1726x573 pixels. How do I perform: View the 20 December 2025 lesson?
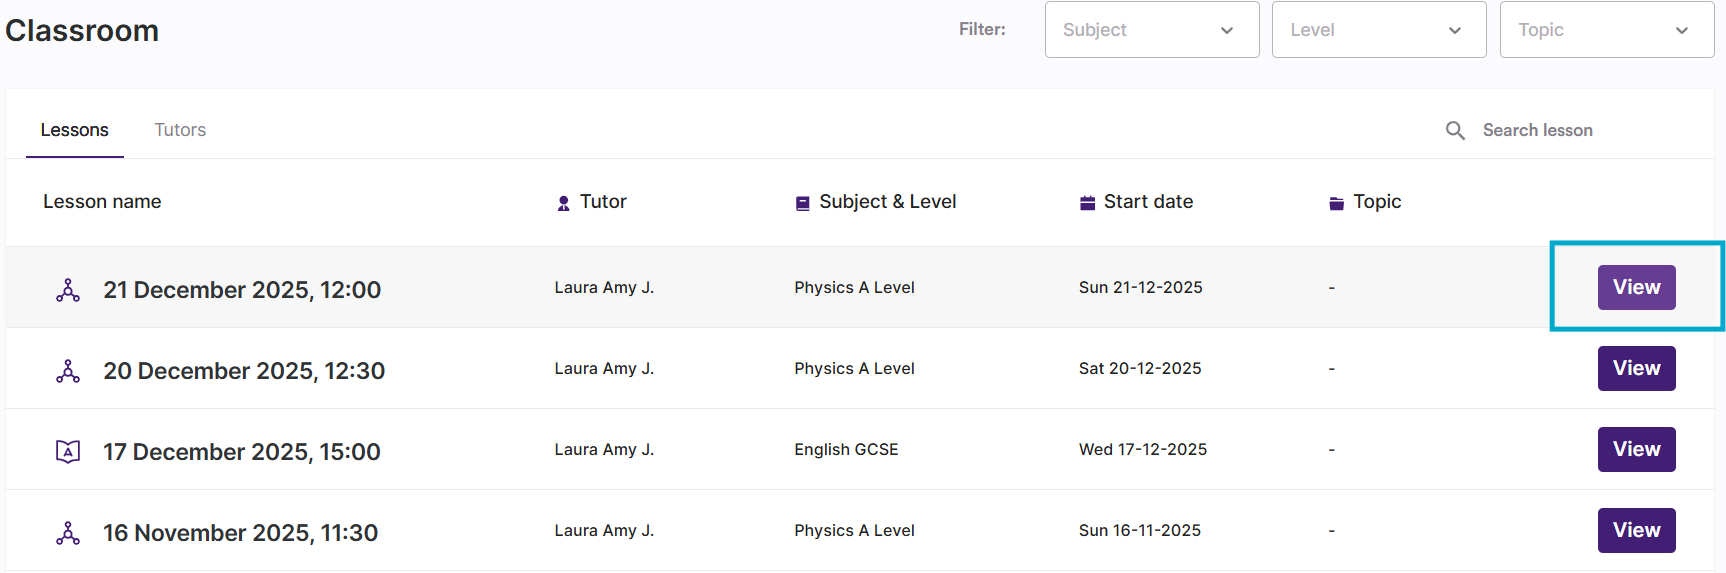(1636, 368)
